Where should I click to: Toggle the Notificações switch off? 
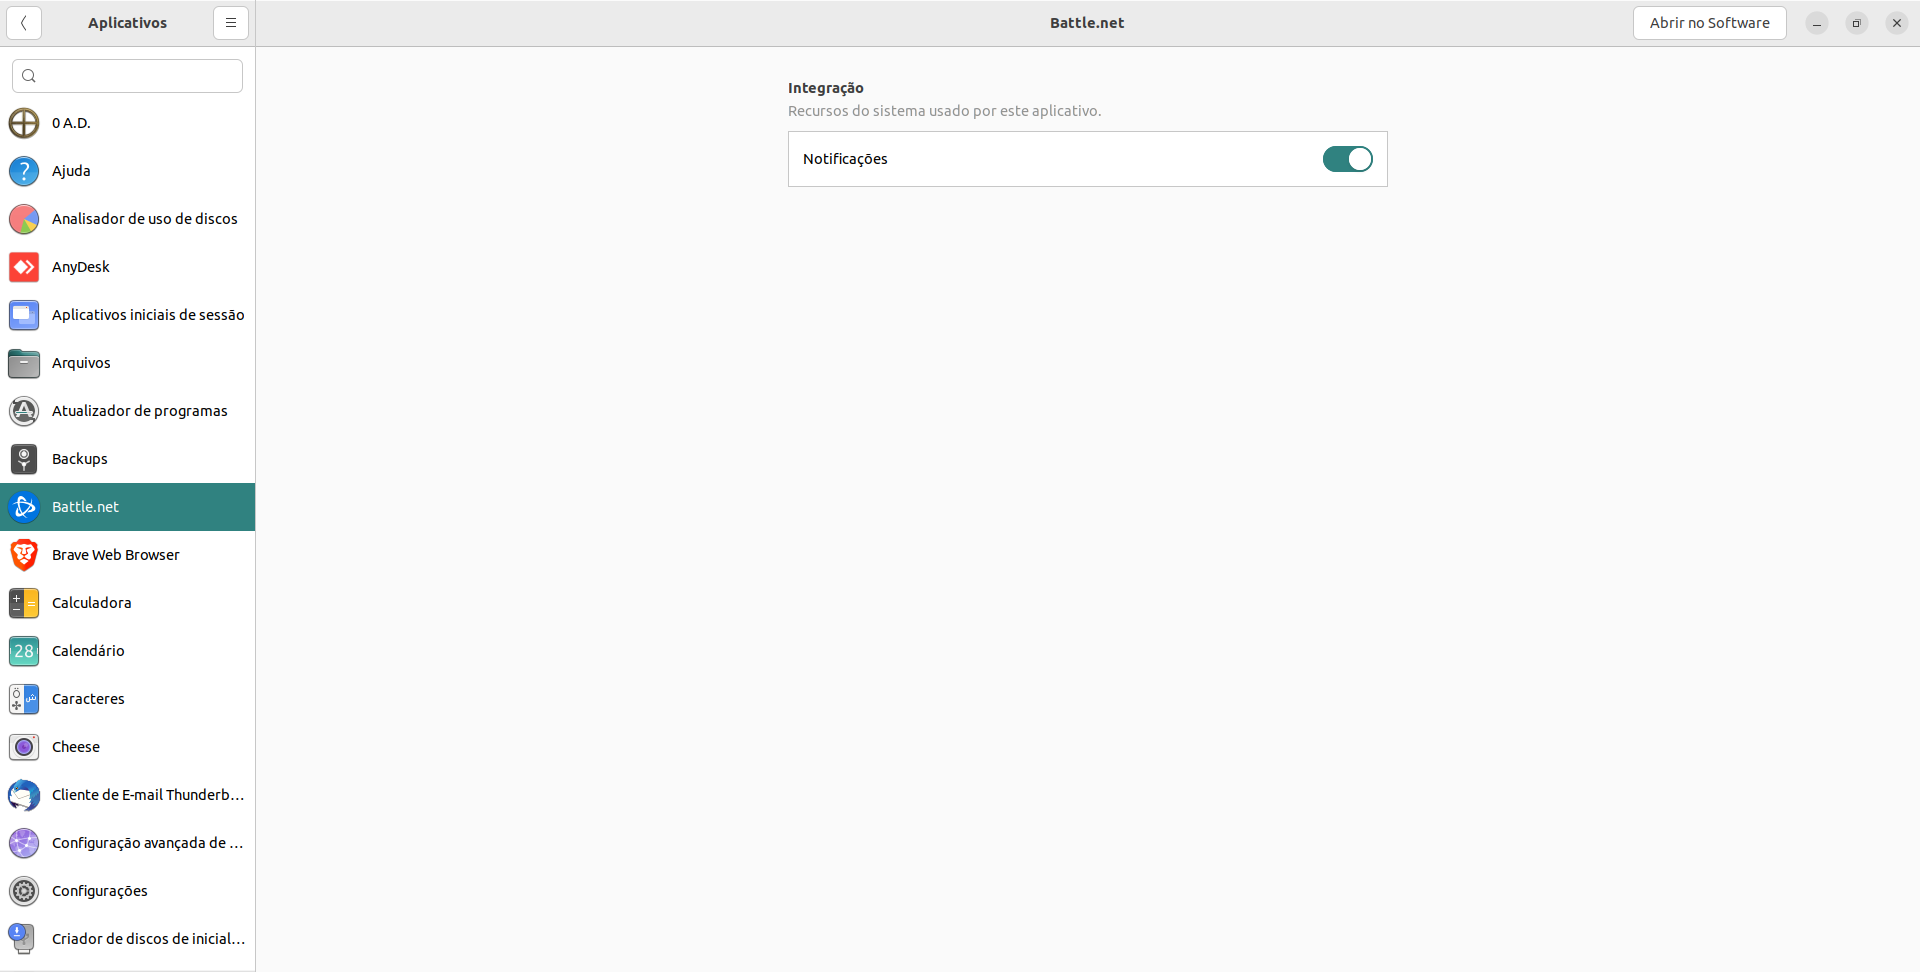coord(1347,159)
